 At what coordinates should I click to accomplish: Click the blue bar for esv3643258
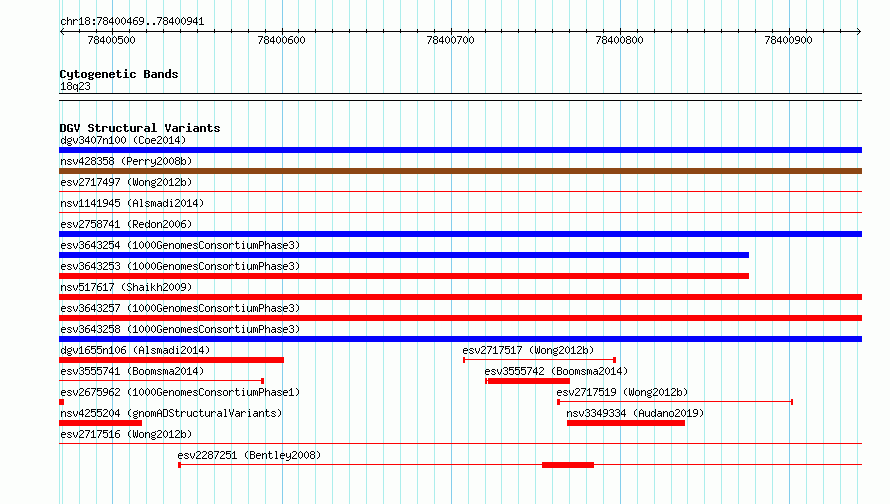point(460,339)
